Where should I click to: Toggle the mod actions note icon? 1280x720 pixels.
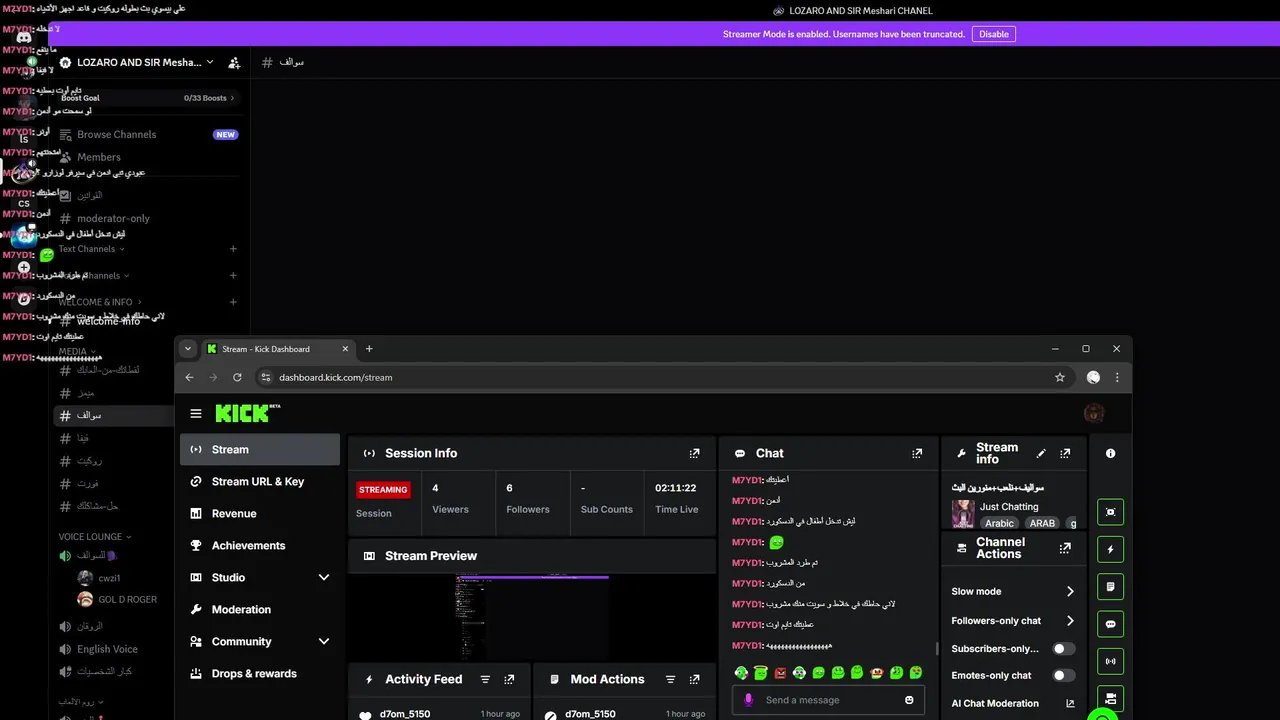click(x=1110, y=587)
